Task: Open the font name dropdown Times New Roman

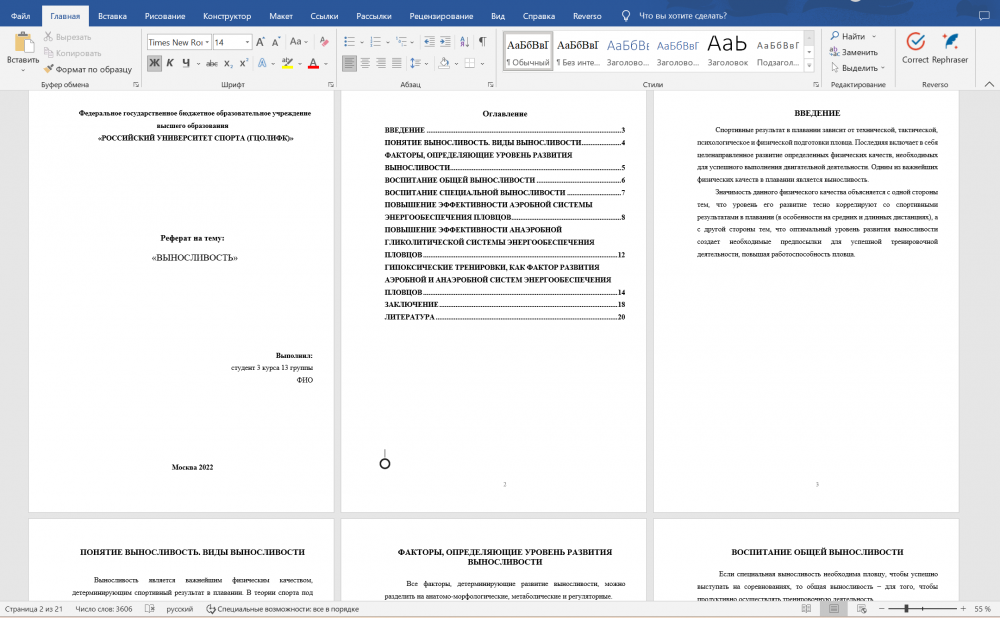Action: point(207,42)
